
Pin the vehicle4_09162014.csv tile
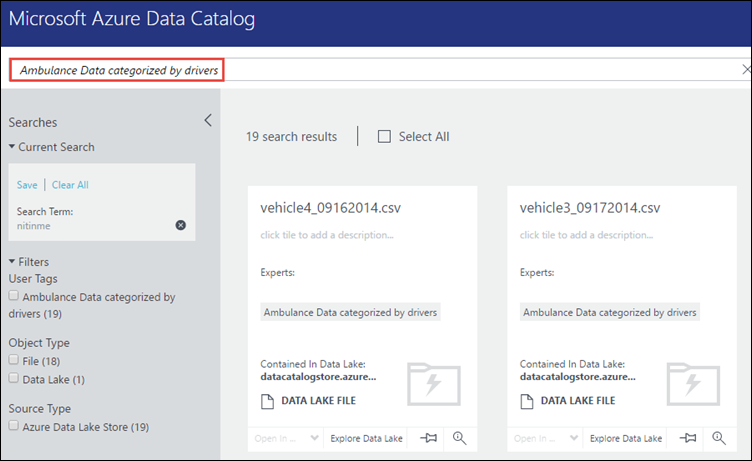pos(428,438)
